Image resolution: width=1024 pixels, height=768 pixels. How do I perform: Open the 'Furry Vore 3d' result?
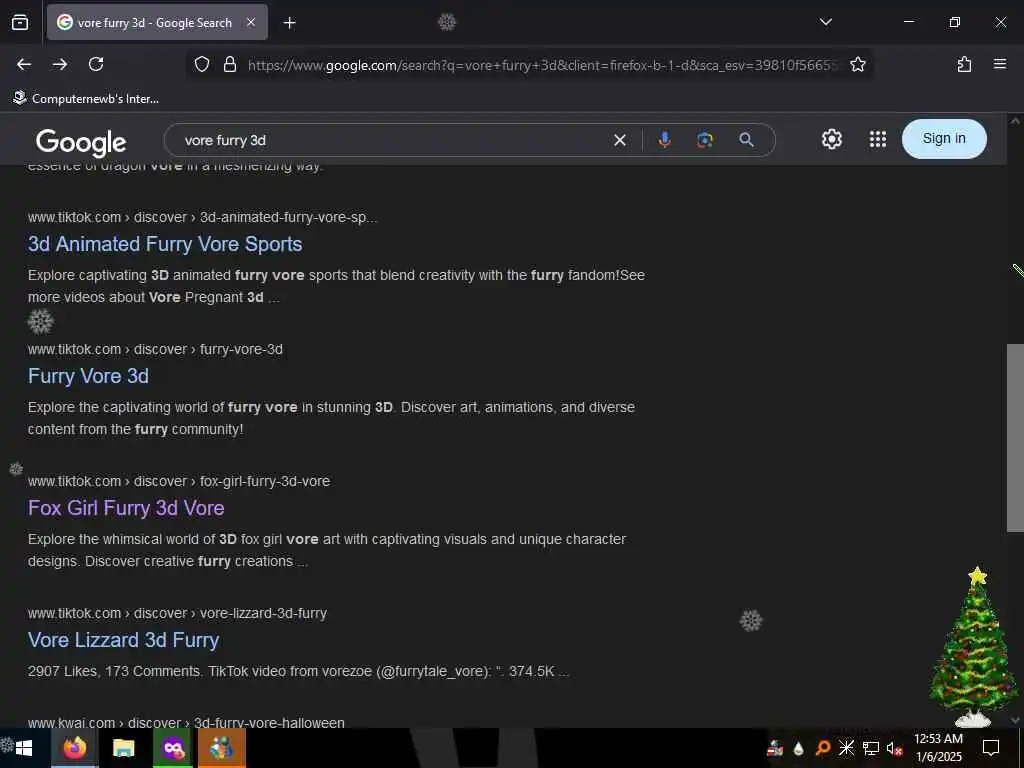tap(88, 376)
